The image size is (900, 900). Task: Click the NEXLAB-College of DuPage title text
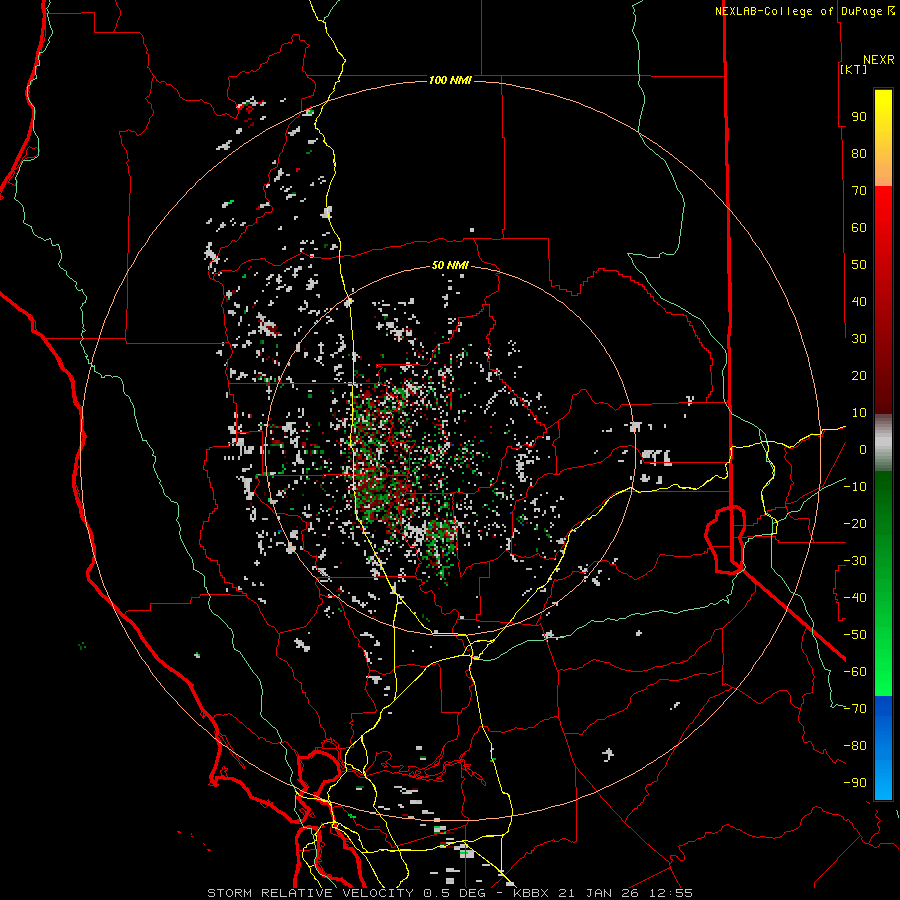[x=798, y=11]
